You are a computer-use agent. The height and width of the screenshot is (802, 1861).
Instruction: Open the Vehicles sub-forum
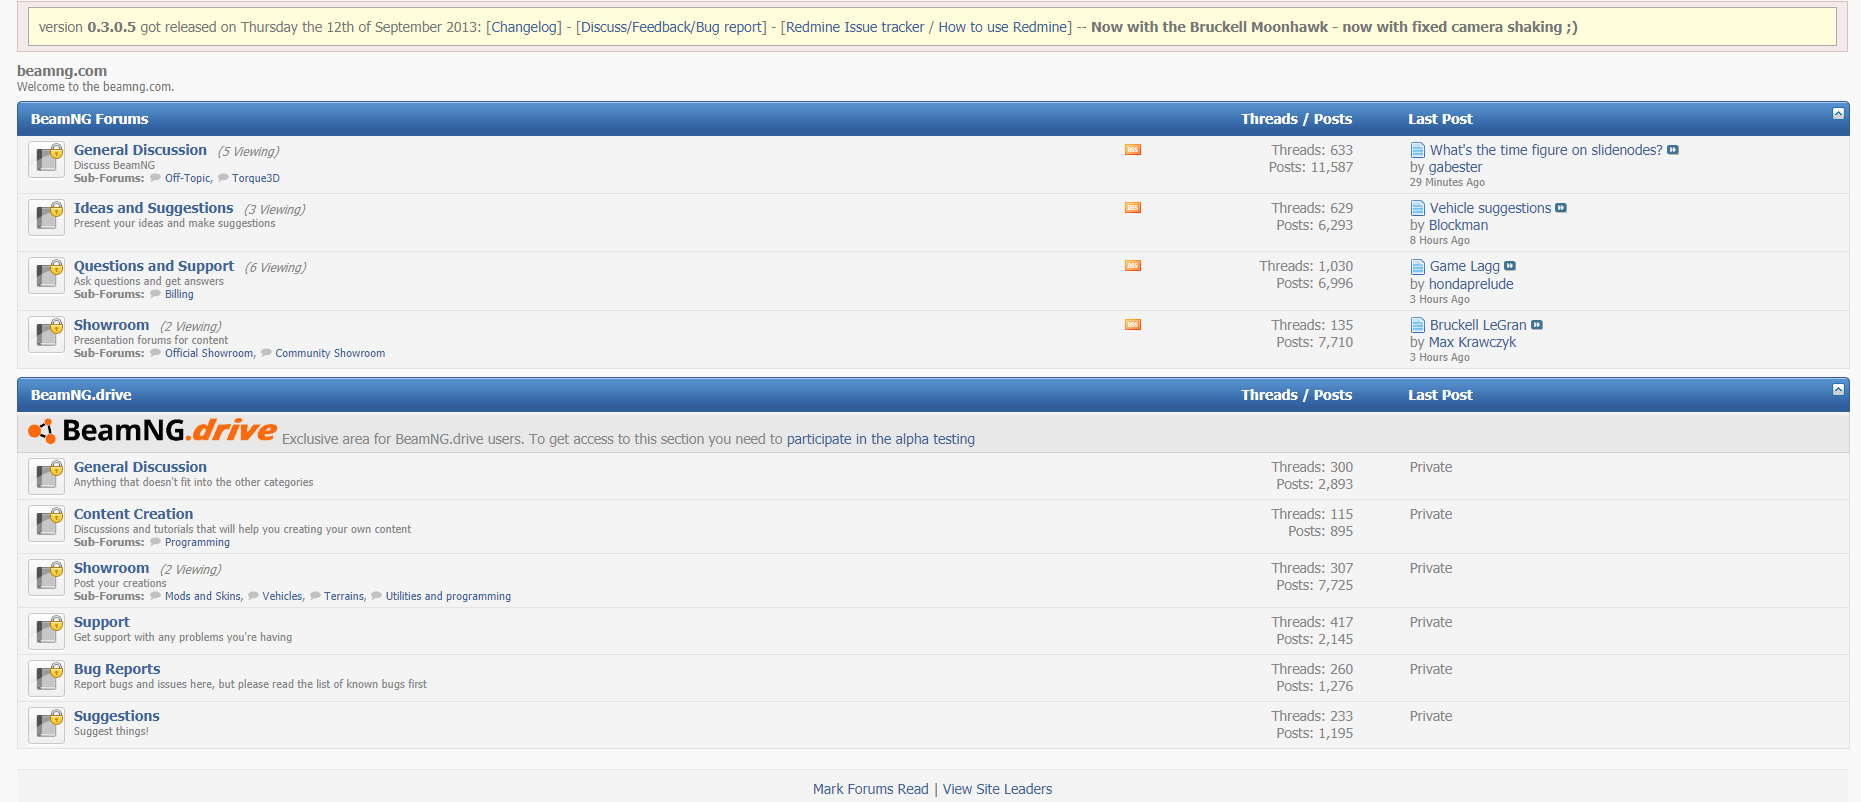(282, 596)
